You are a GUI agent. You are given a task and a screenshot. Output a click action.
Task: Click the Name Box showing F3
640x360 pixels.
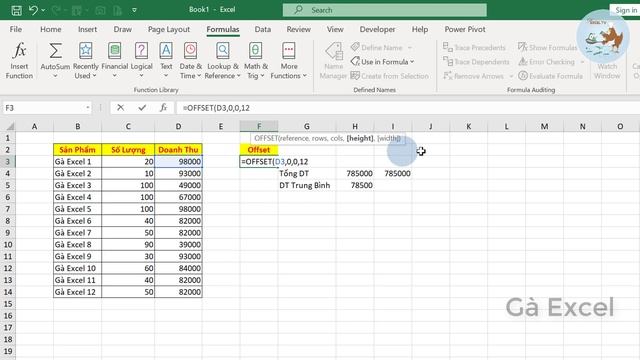(x=47, y=108)
